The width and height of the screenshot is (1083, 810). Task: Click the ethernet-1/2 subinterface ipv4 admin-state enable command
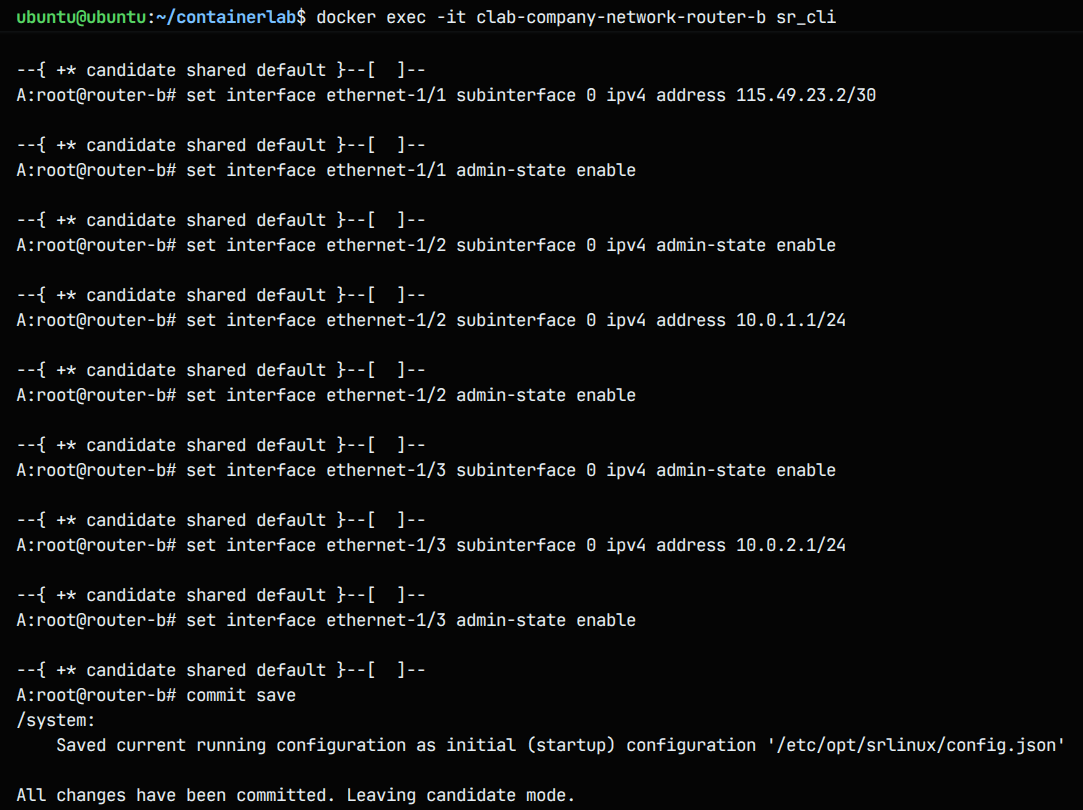pos(511,245)
